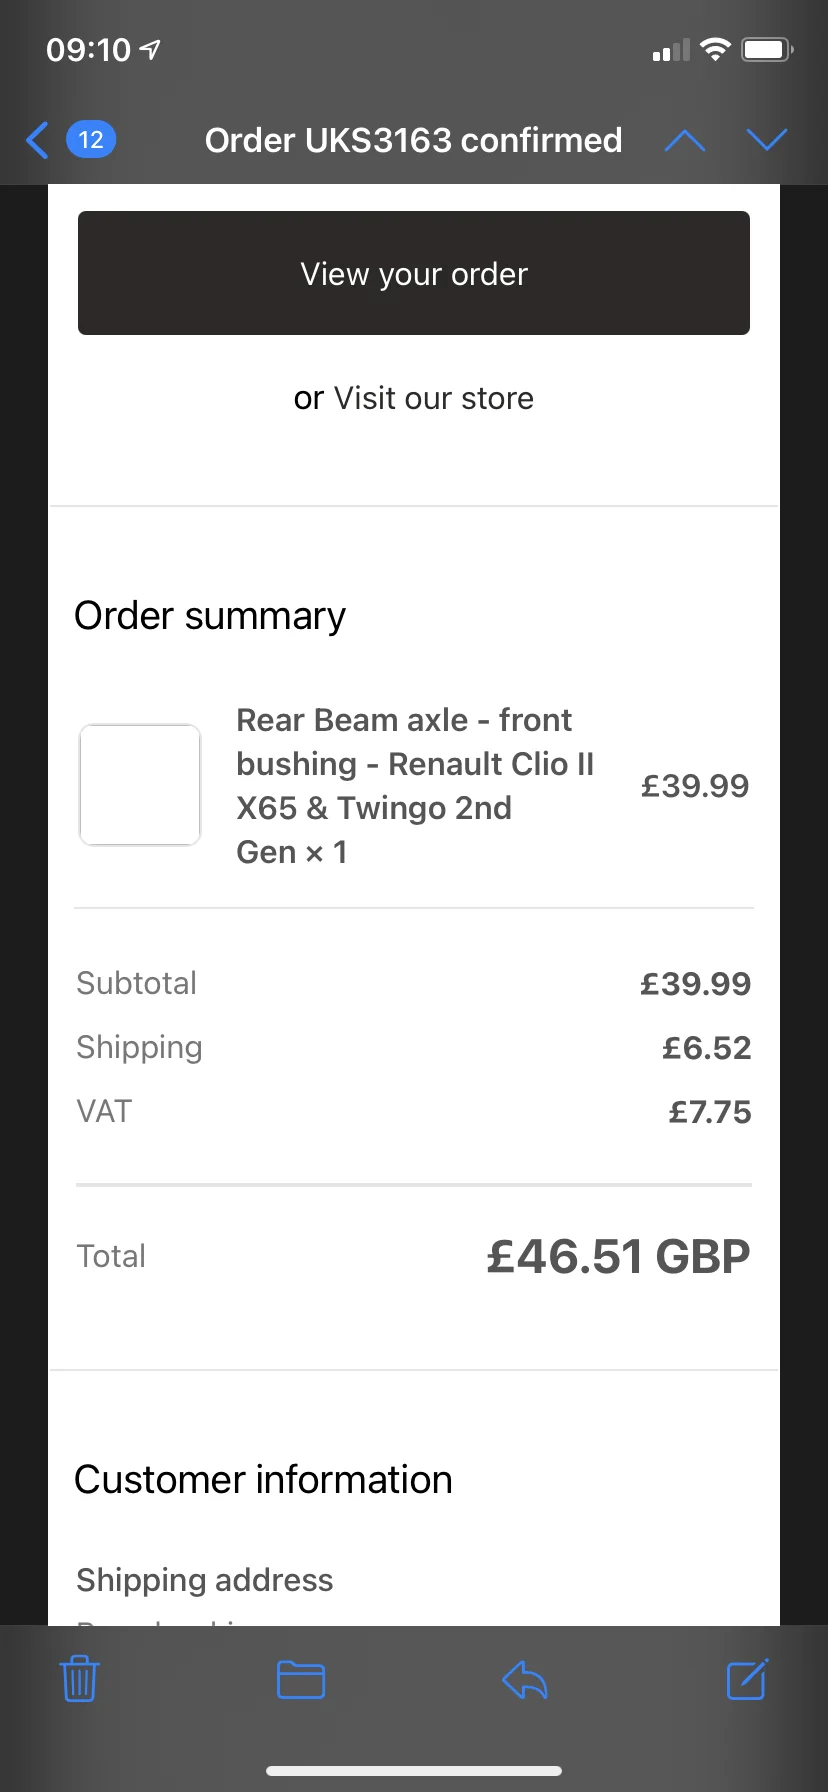The image size is (828, 1792).
Task: Go back using the blue chevron
Action: point(37,140)
